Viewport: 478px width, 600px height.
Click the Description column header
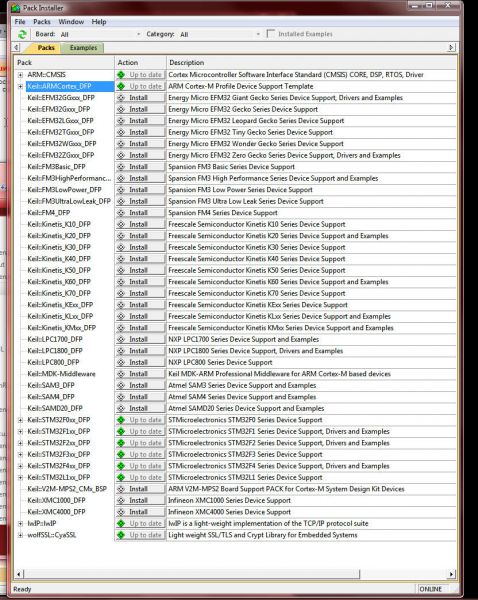click(311, 62)
